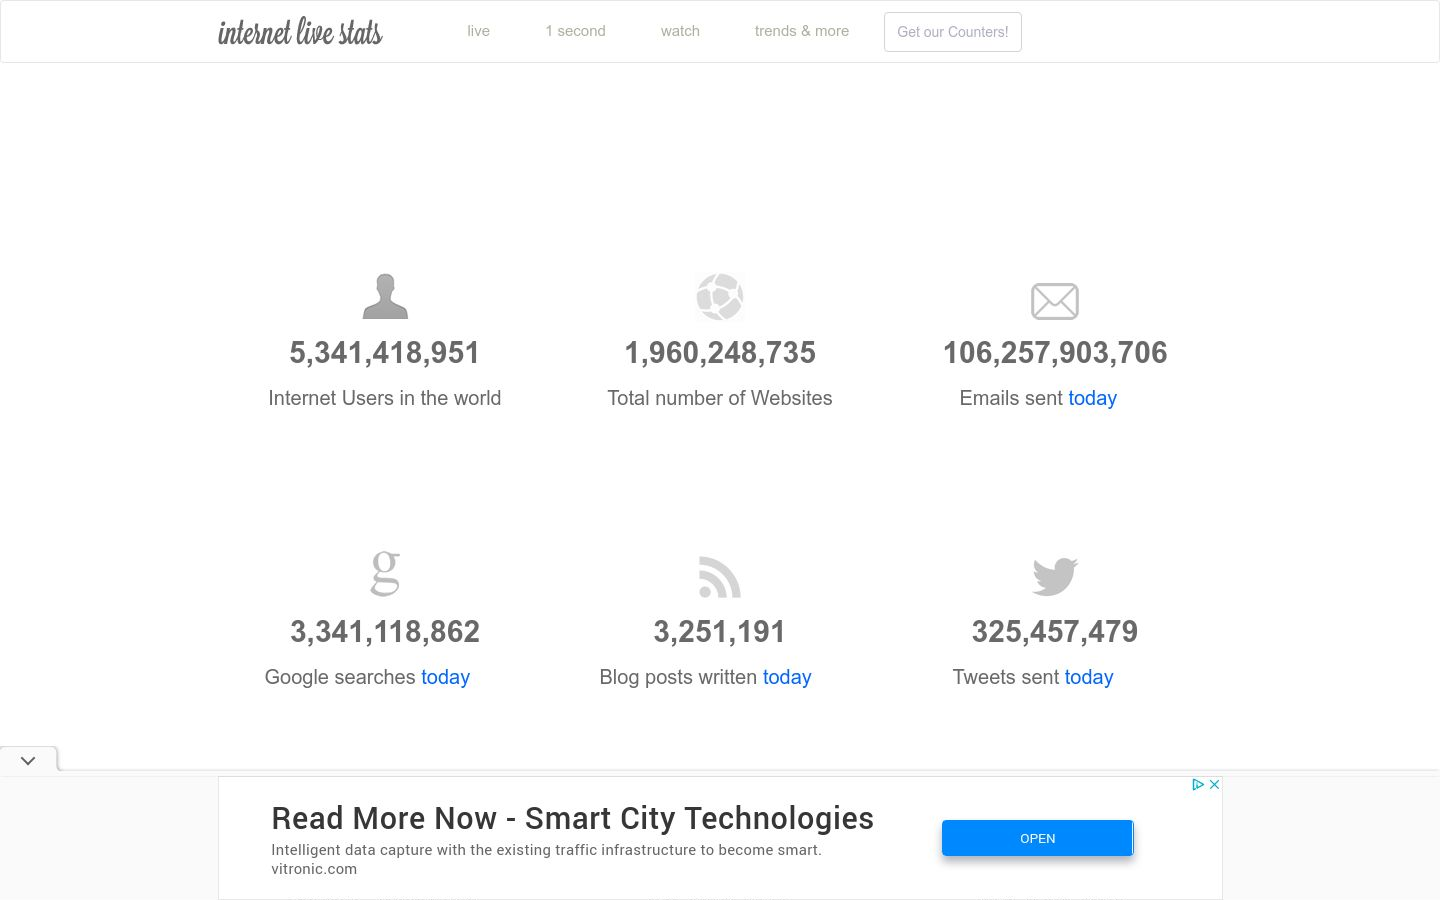The height and width of the screenshot is (900, 1440).
Task: Click the Internet Live Stats logo
Action: pos(299,31)
